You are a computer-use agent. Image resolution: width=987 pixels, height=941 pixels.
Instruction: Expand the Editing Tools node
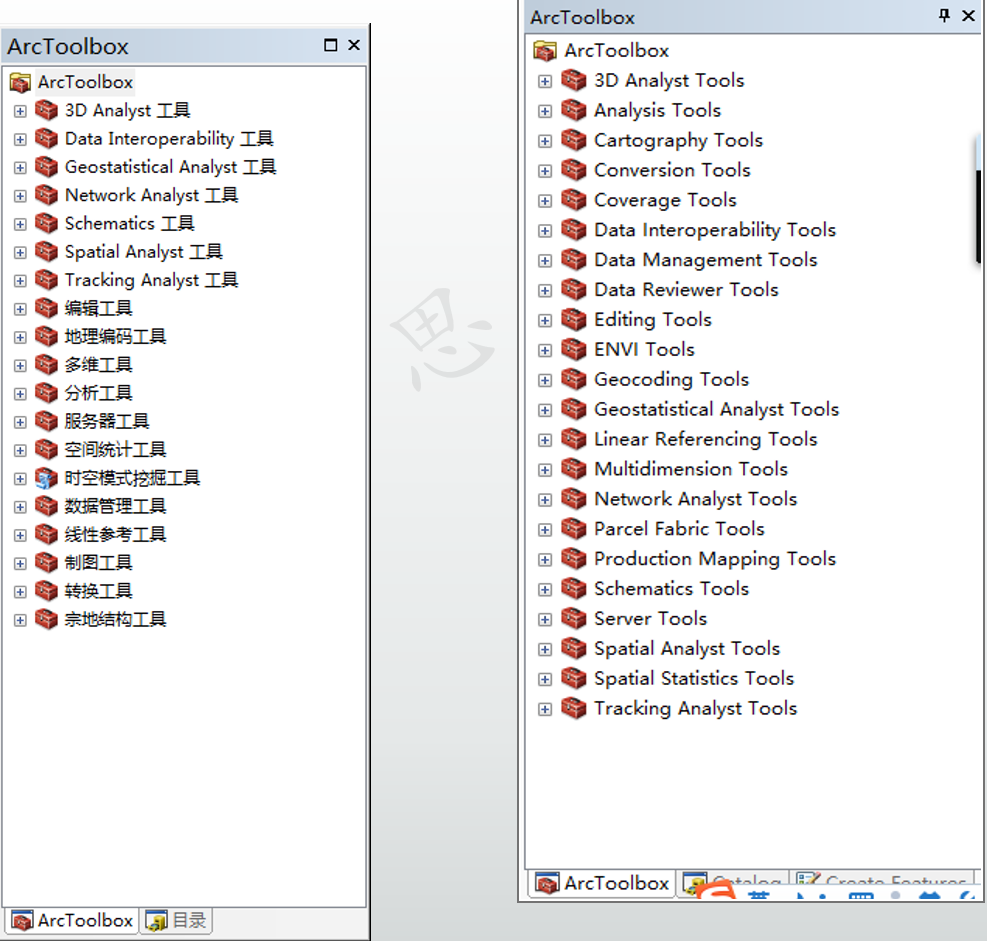pos(545,320)
